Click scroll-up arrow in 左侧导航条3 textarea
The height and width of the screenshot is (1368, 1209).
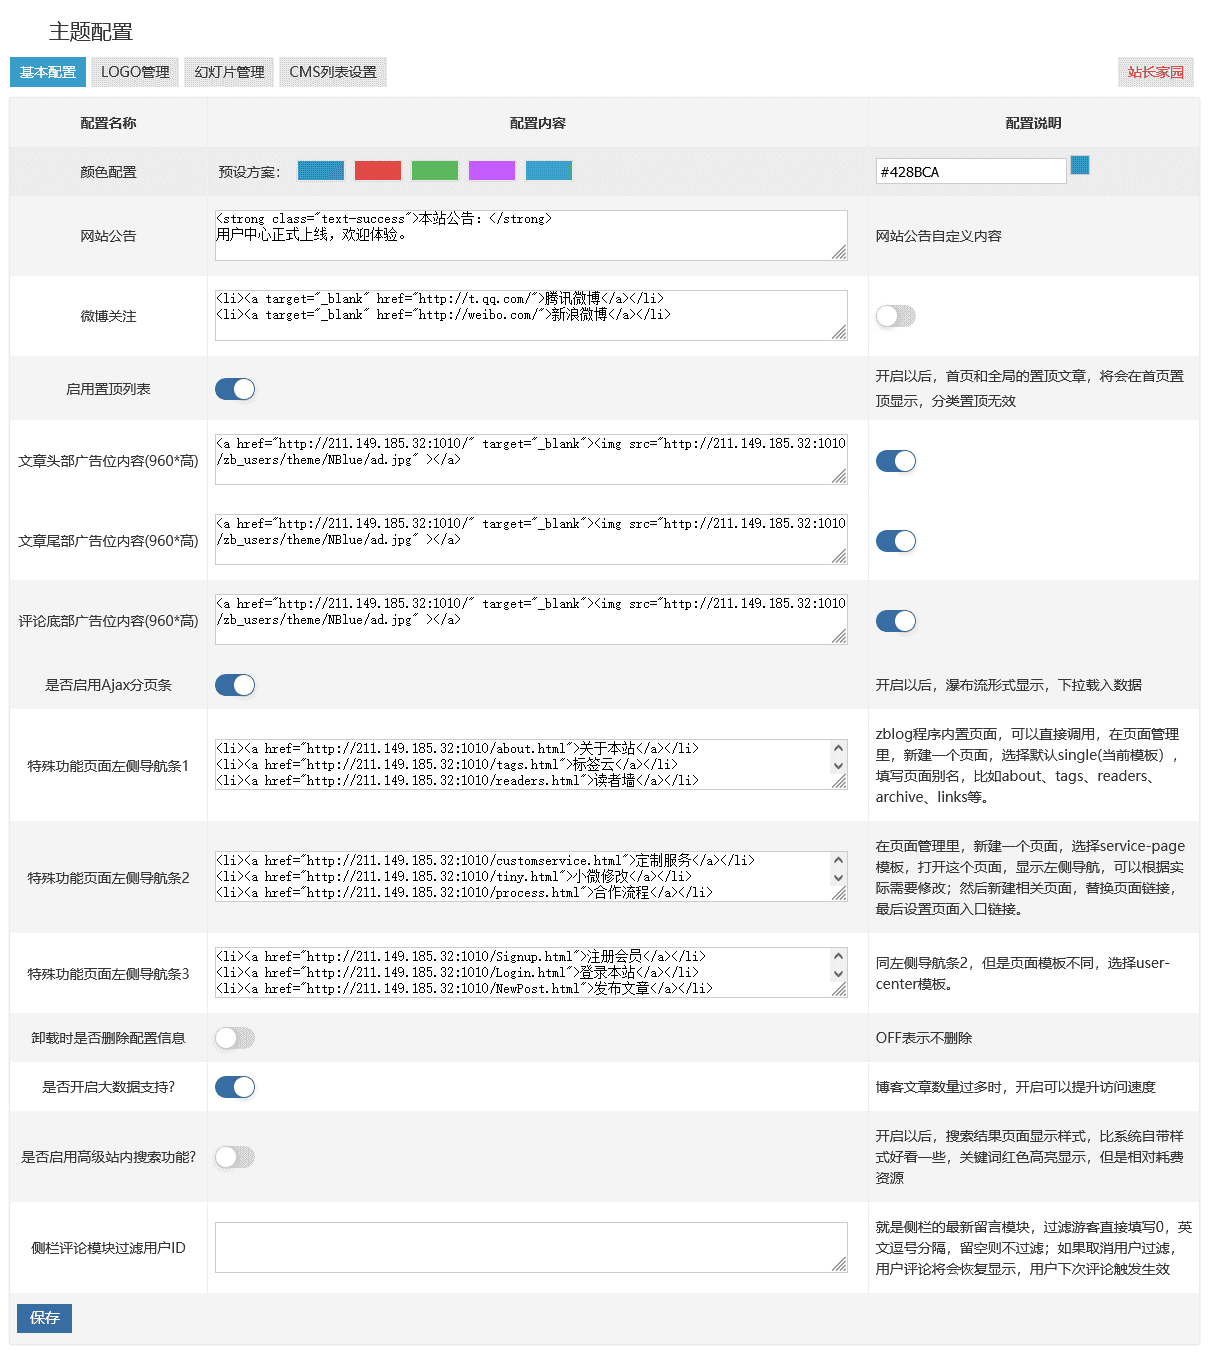[838, 956]
